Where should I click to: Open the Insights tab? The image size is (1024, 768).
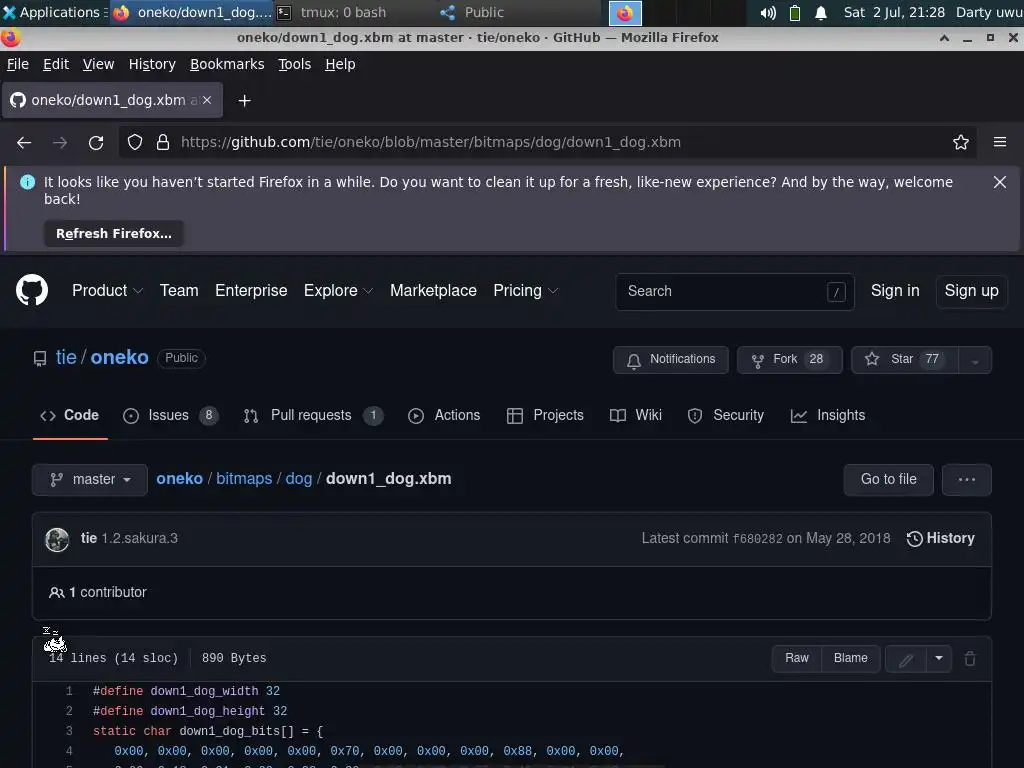[827, 415]
